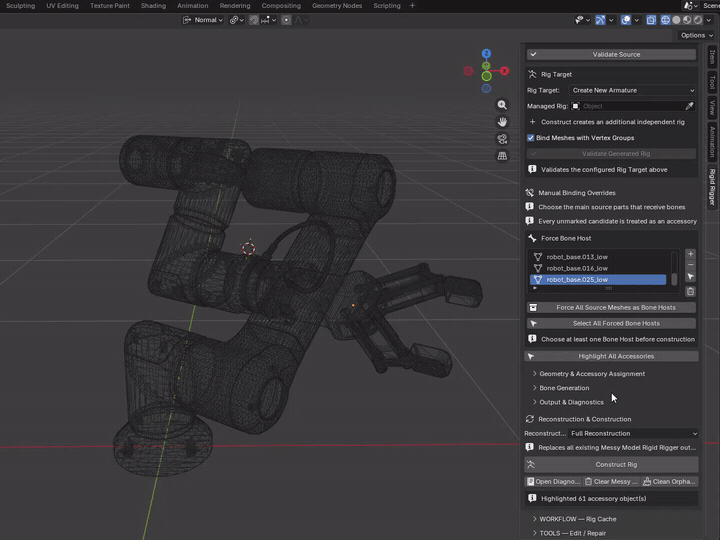
Task: Click the pivot point link icon
Action: (234, 20)
